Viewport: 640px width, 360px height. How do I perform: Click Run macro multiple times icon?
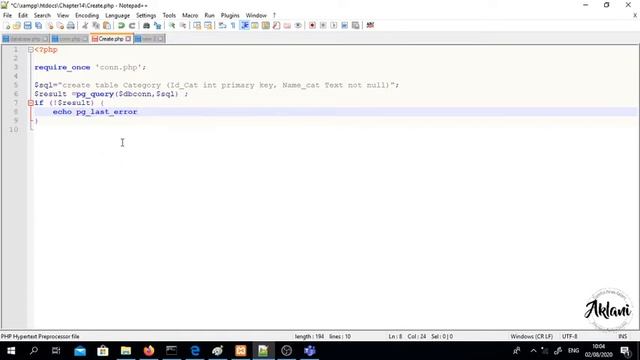(x=344, y=26)
